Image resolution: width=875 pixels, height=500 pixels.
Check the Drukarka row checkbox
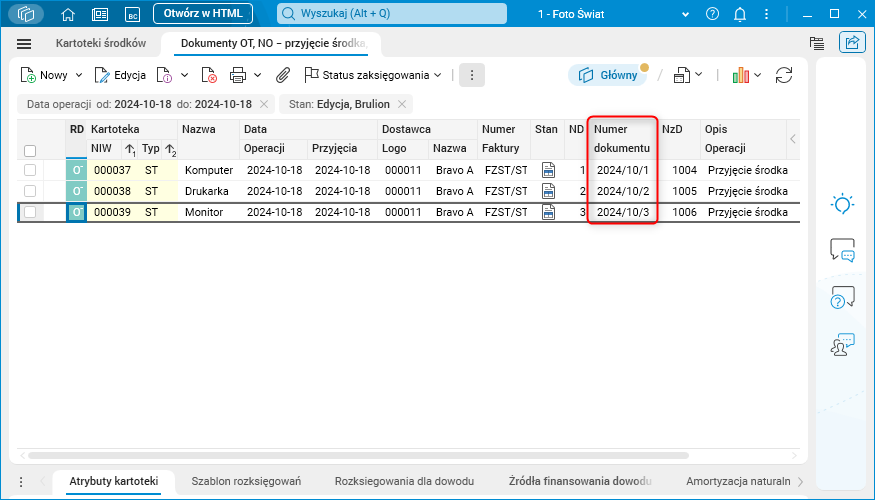30,191
